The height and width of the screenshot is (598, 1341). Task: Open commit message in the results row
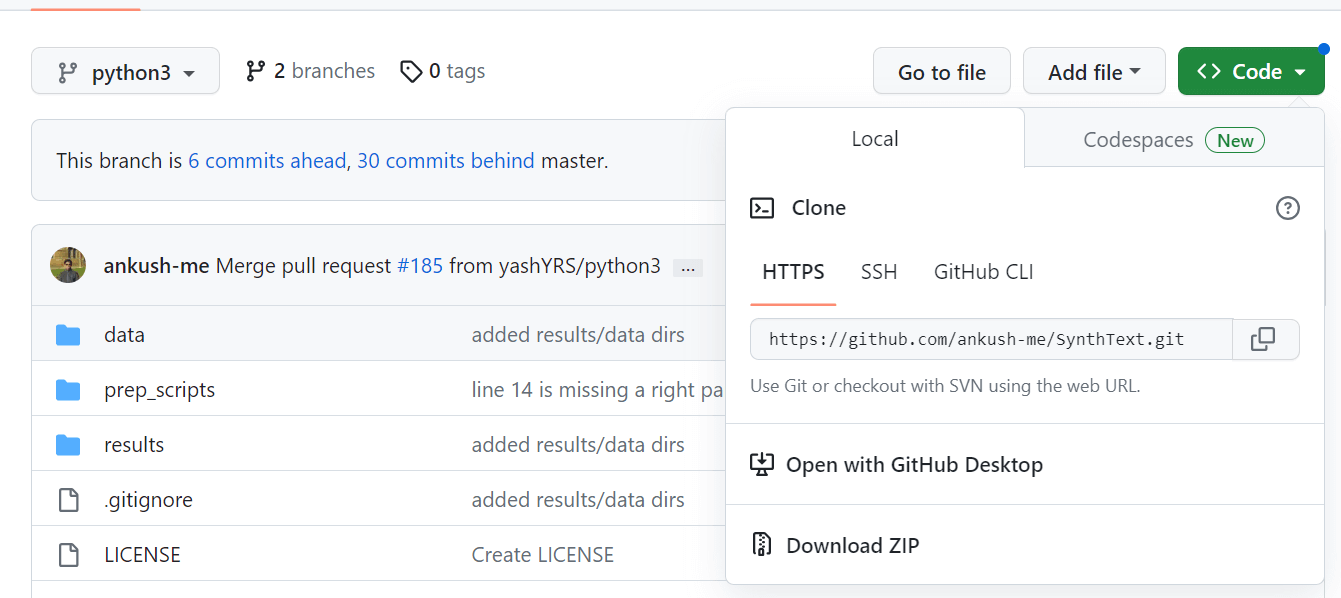click(578, 445)
